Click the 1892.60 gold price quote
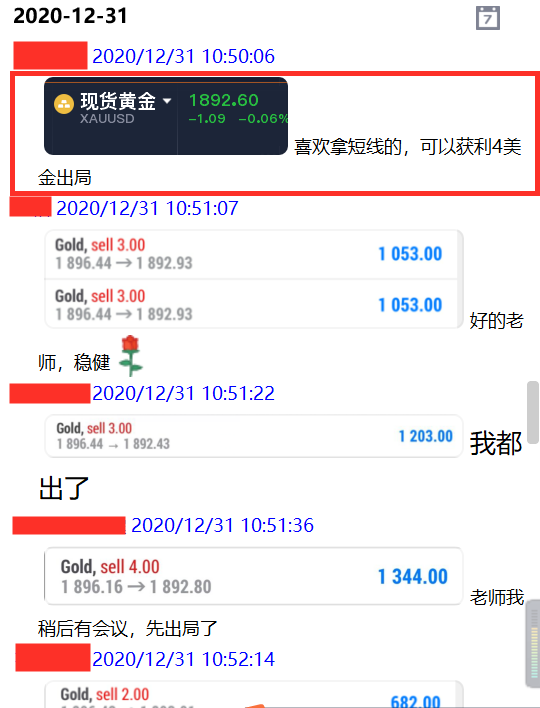This screenshot has width=540, height=708. tap(223, 100)
